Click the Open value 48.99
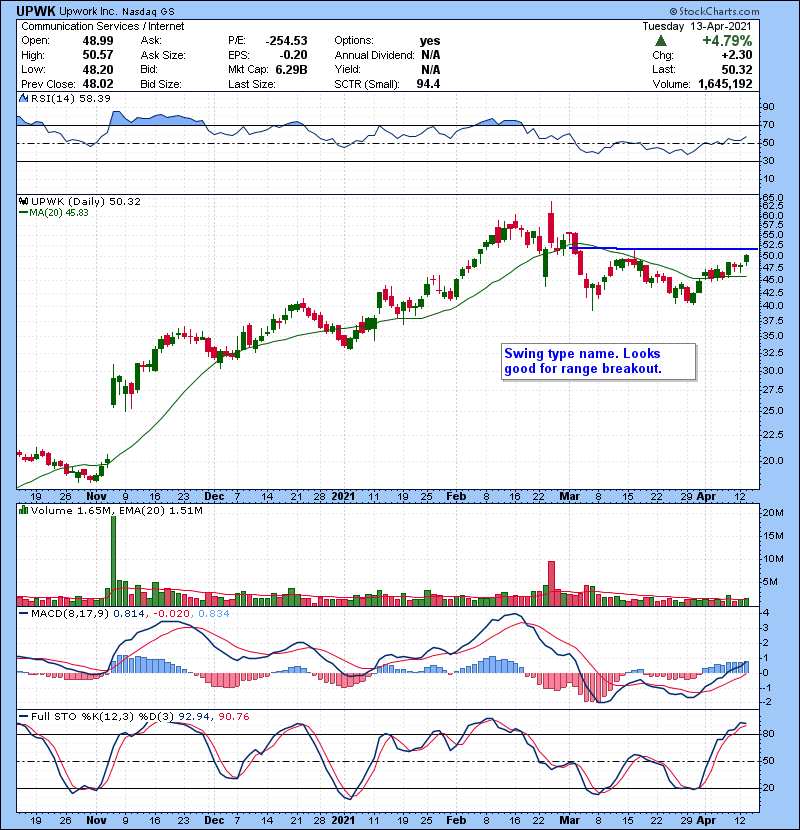The height and width of the screenshot is (830, 800). click(98, 41)
